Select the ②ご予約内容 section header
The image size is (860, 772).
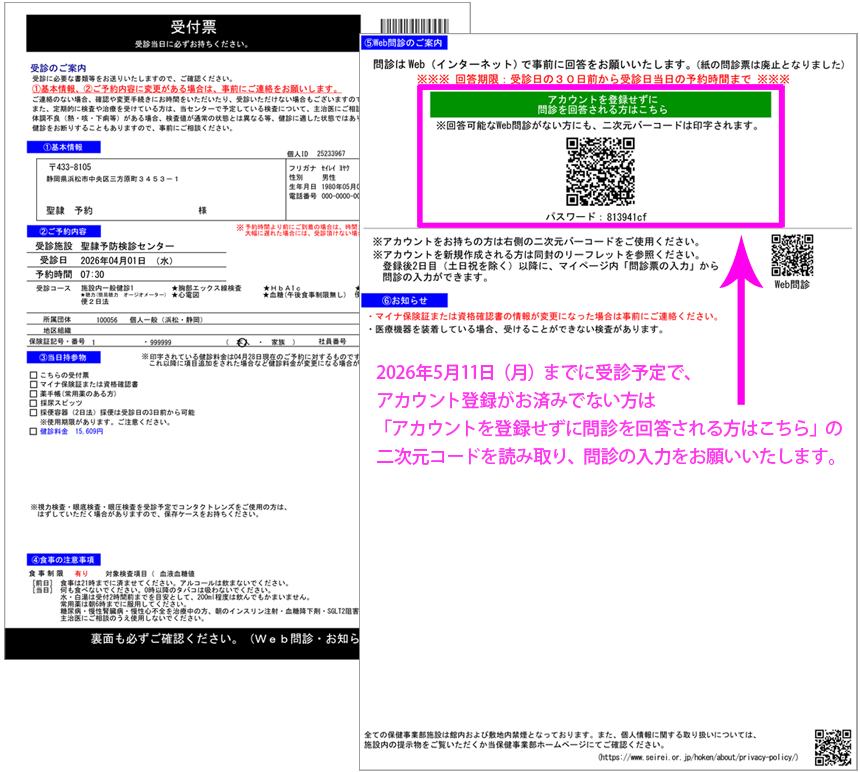pos(64,231)
